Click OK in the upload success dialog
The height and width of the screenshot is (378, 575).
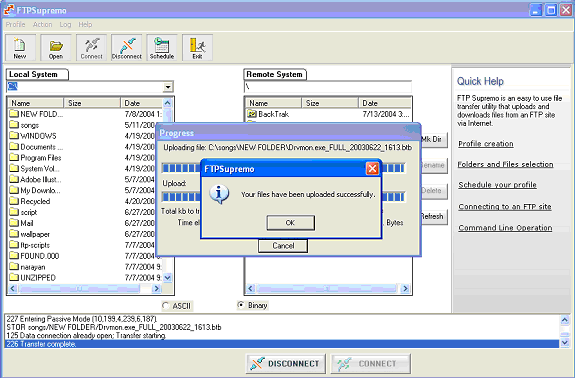290,223
